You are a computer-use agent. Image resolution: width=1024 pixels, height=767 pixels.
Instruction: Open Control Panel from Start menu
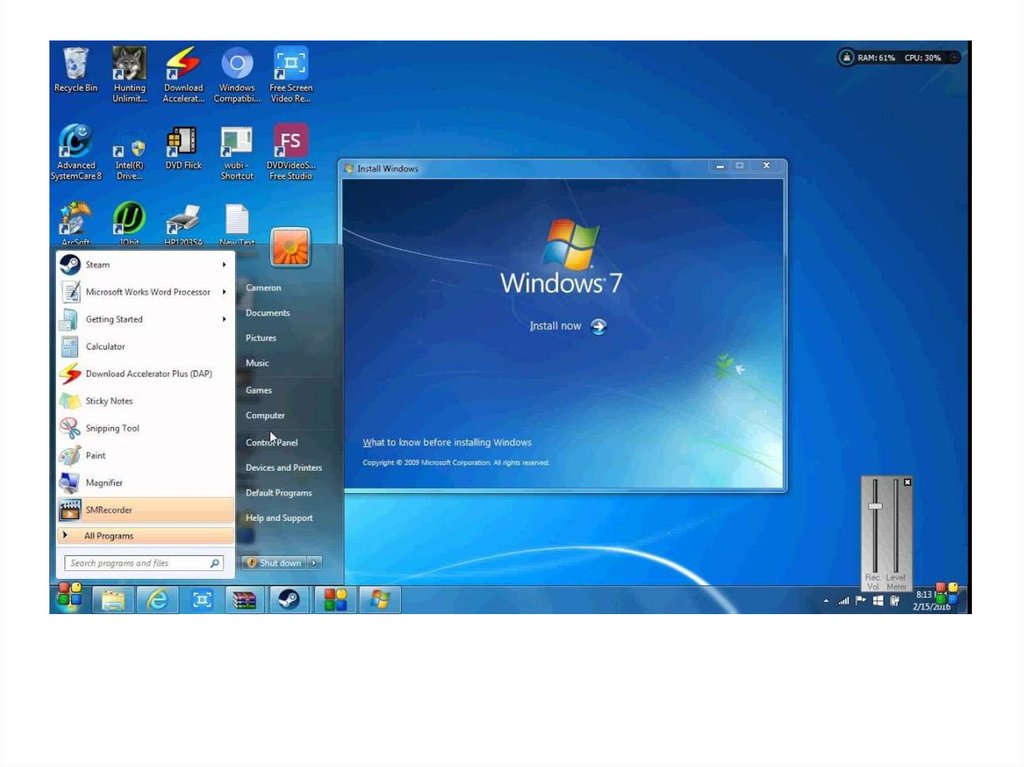(272, 442)
